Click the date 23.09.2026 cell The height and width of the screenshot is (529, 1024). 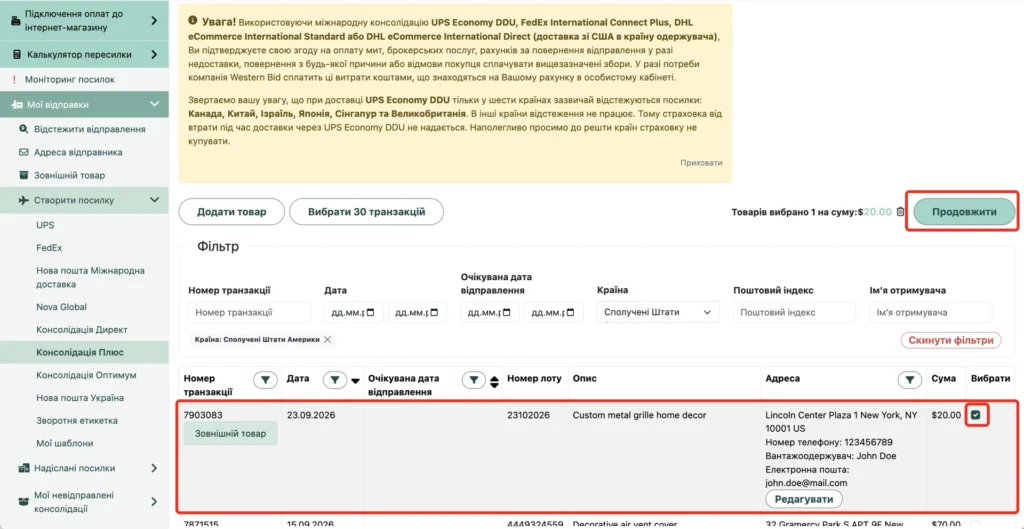[311, 415]
